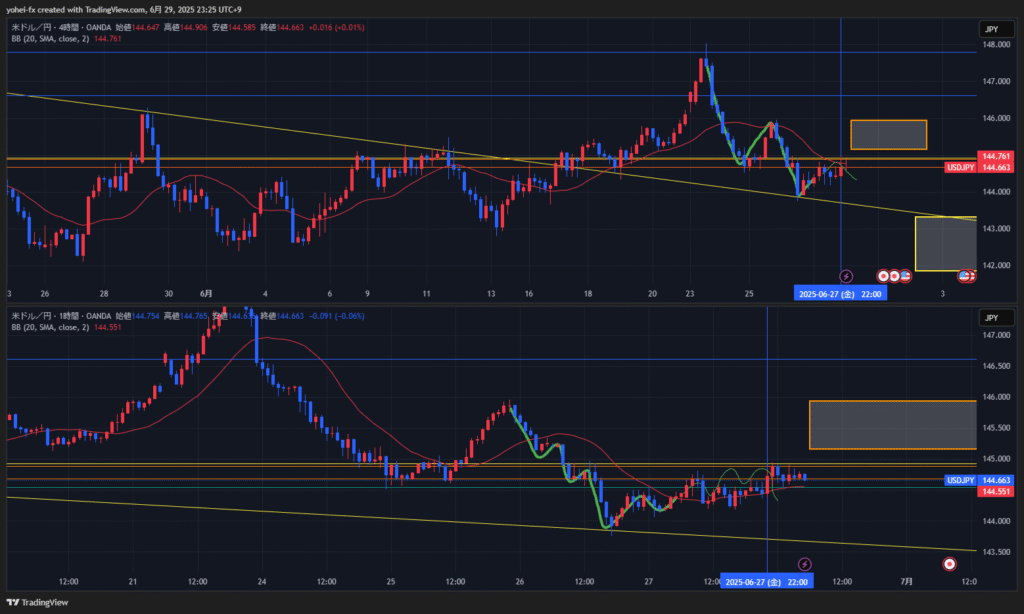1024x614 pixels.
Task: Click the 2025-06-27 22:00 date label on the 1-hour chart
Action: [767, 581]
